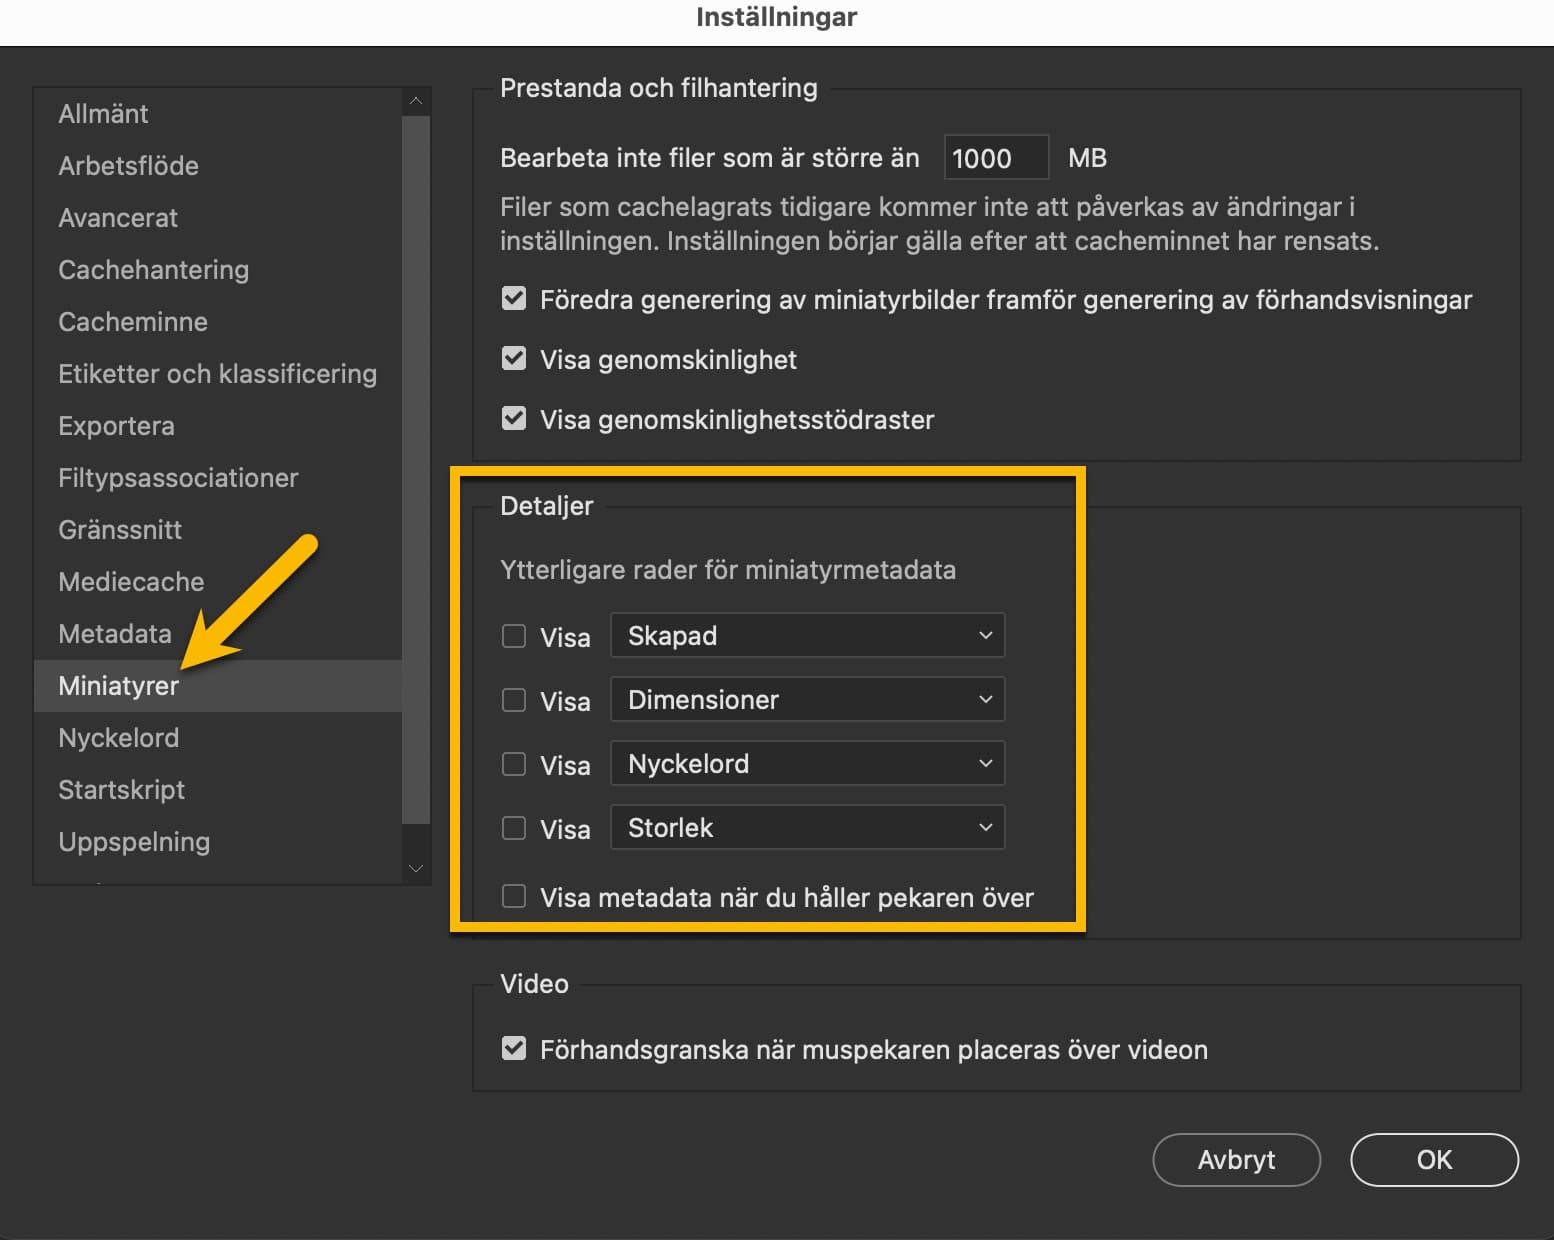Screen dimensions: 1554x1240
Task: Click the file size limit MB field
Action: point(995,158)
